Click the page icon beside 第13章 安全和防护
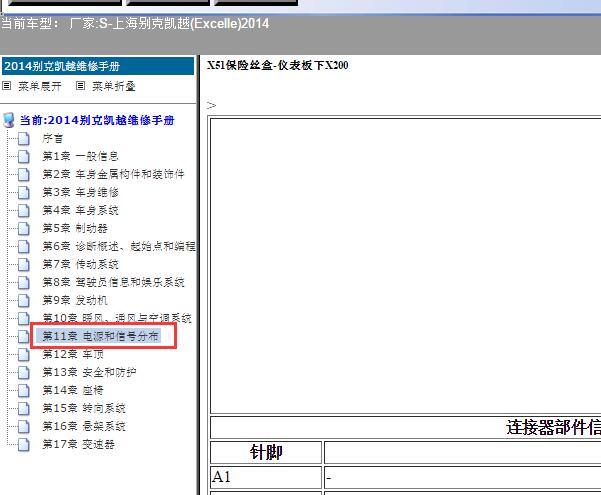 pyautogui.click(x=23, y=373)
